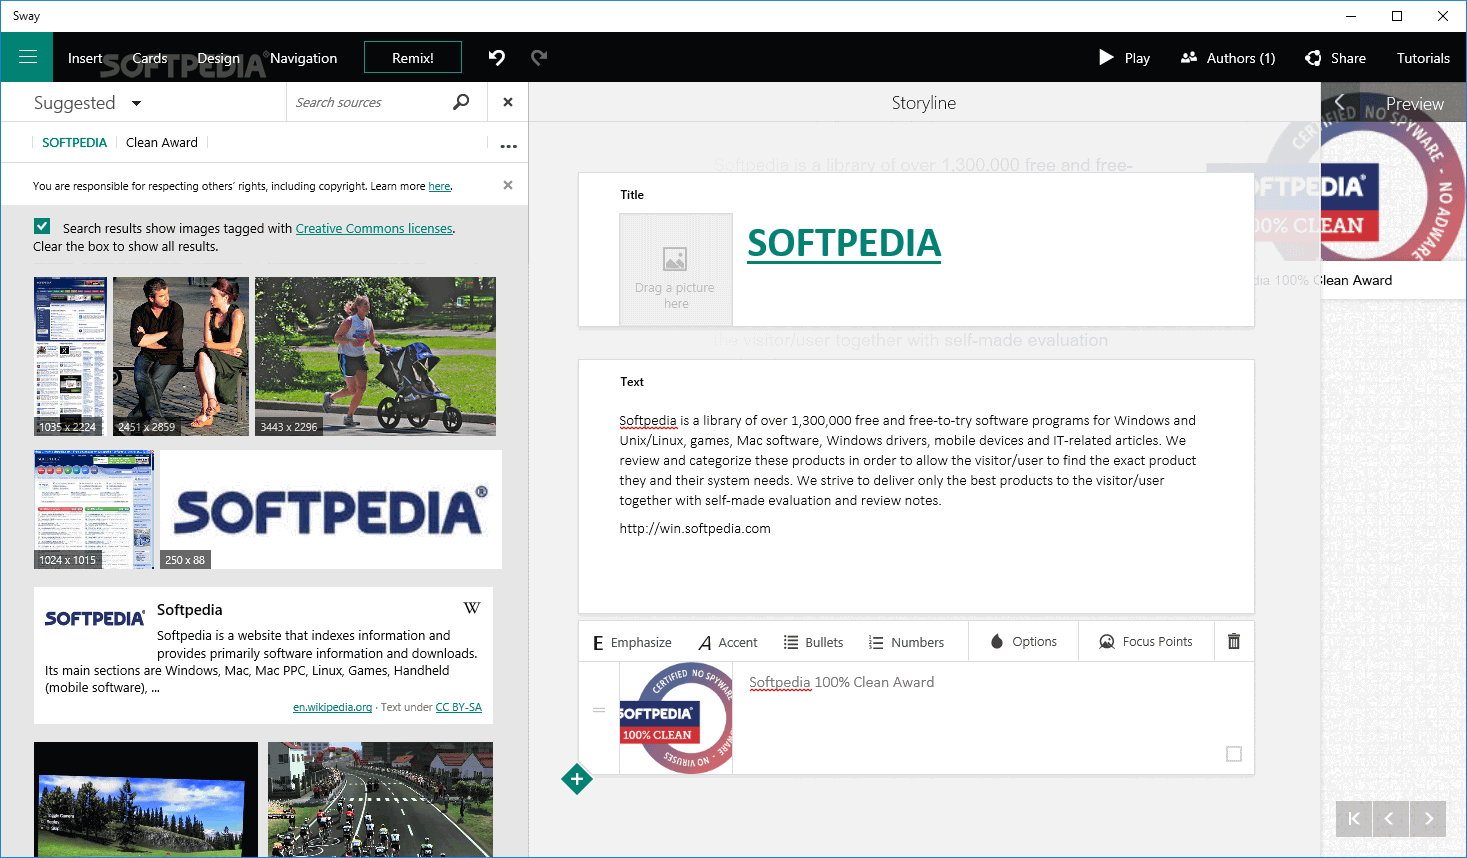The image size is (1467, 858).
Task: Open Focus Points for the image card
Action: pos(1146,640)
